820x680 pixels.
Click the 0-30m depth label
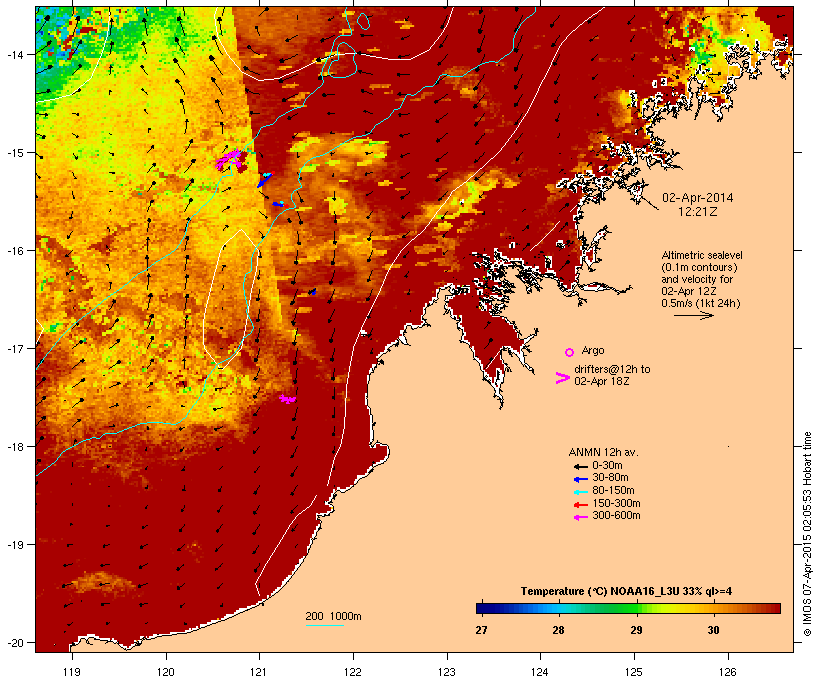[x=607, y=466]
